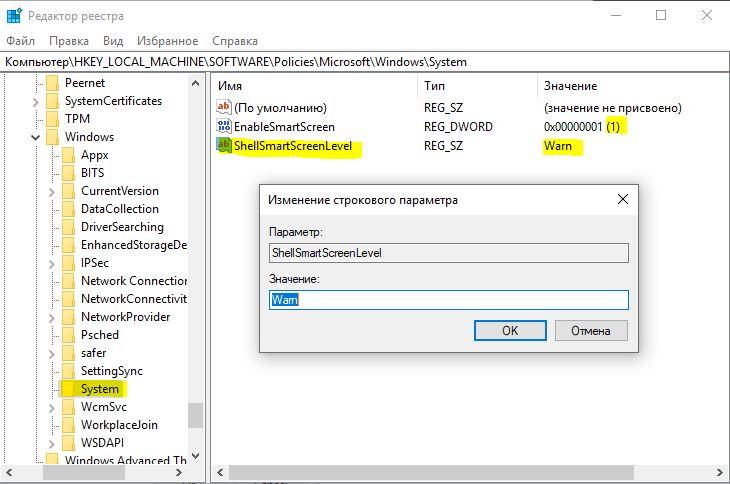This screenshot has width=730, height=484.
Task: Select the Network Connections key
Action: (x=134, y=281)
